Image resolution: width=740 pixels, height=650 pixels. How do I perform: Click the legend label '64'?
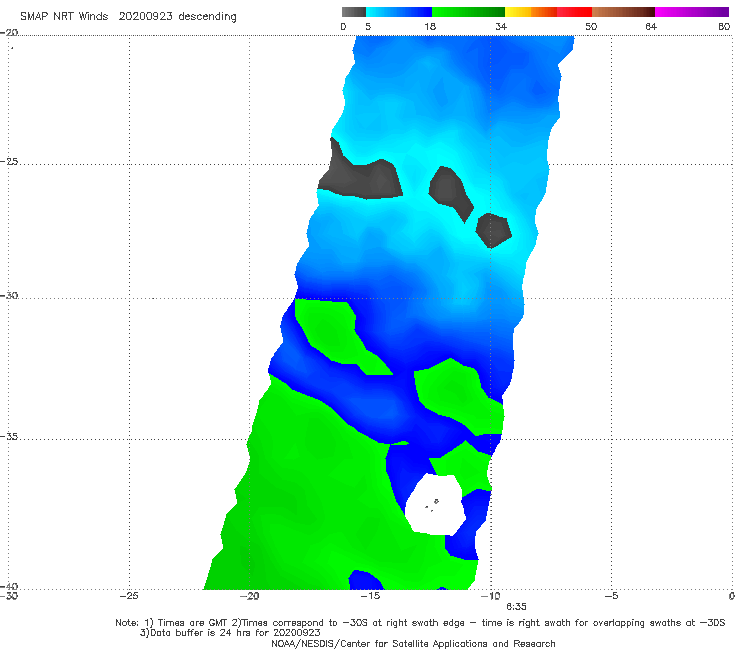(x=651, y=27)
